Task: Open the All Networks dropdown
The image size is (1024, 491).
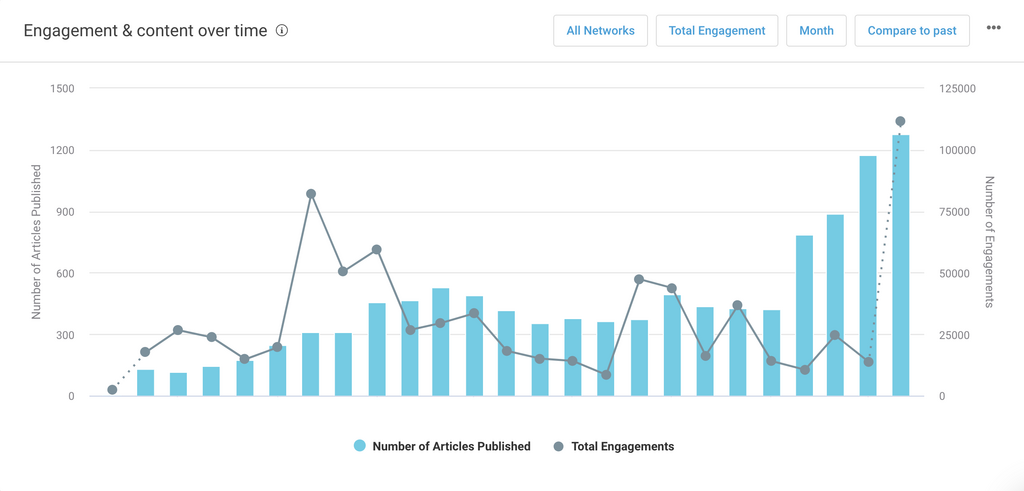Action: pos(600,31)
